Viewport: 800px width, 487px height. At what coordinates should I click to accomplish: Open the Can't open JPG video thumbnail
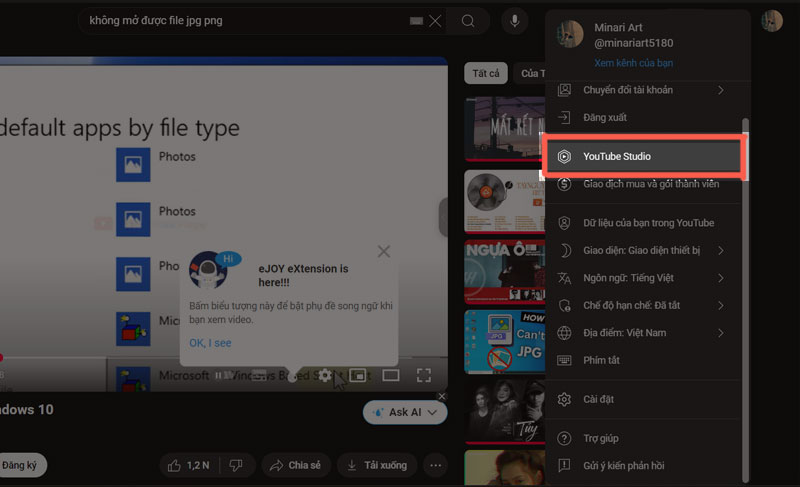[x=505, y=342]
